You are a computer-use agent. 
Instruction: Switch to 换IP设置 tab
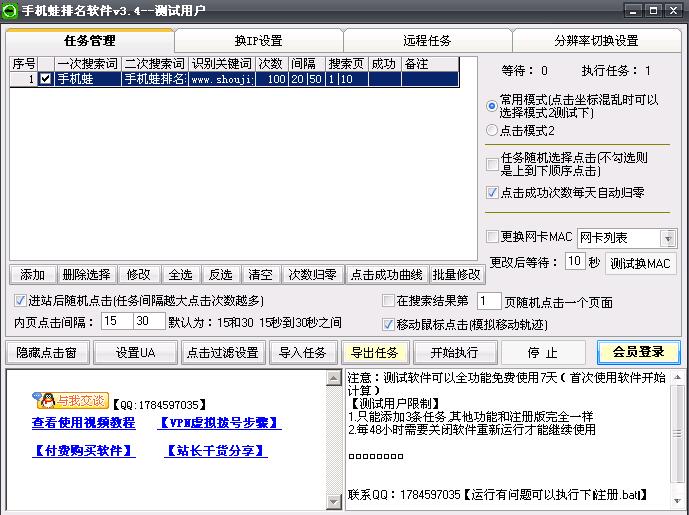[x=258, y=41]
